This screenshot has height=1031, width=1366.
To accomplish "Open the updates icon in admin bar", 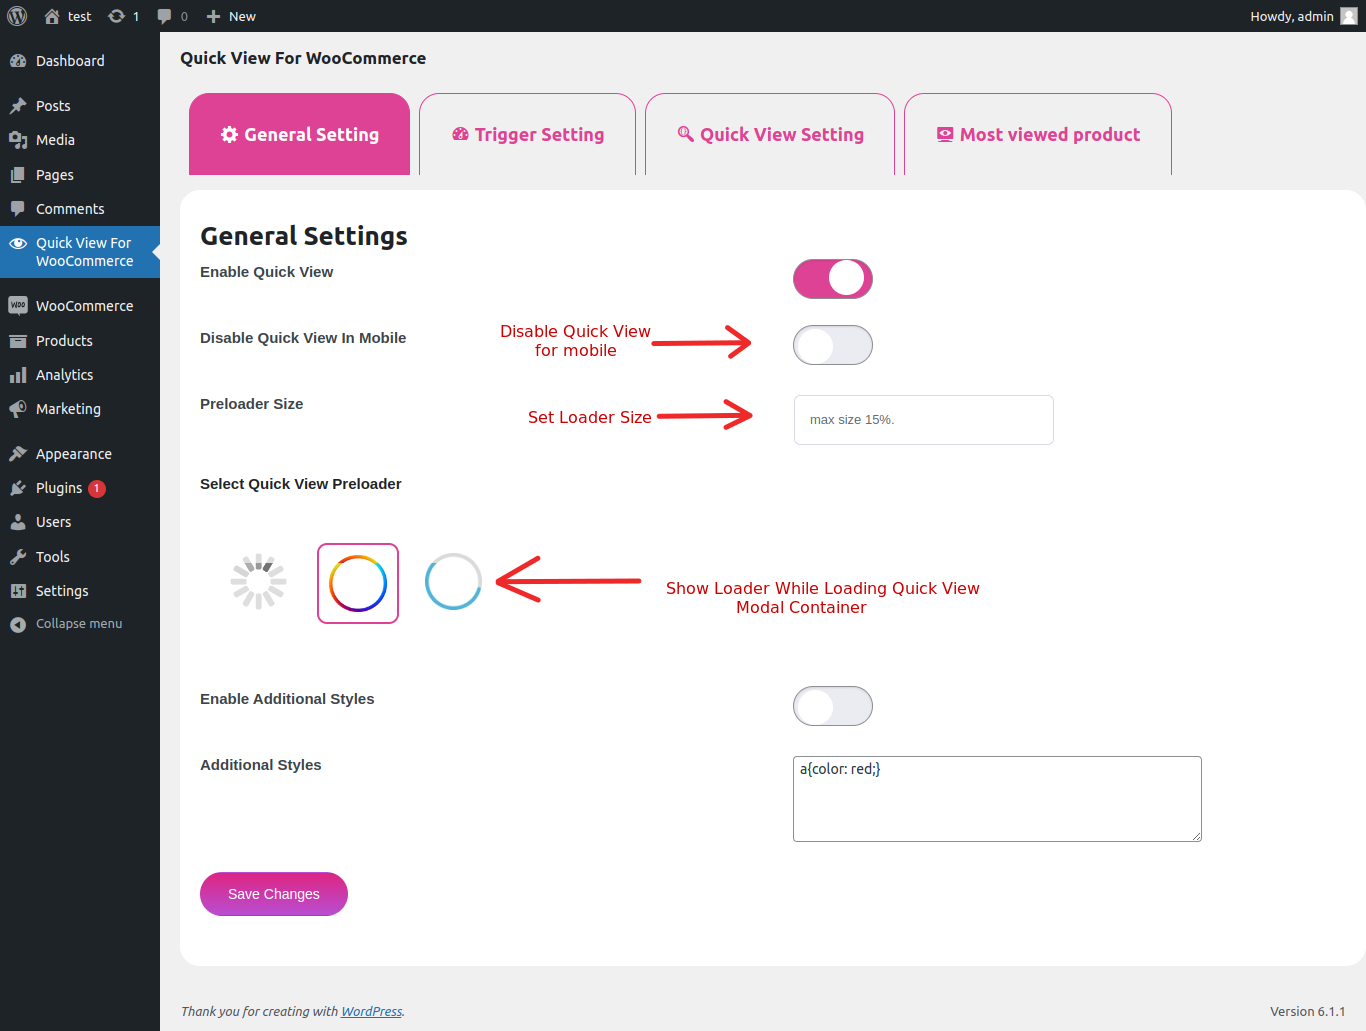I will (117, 16).
